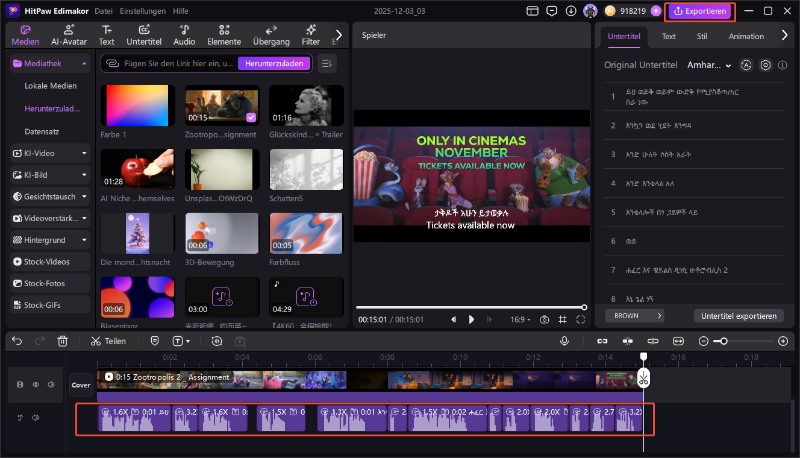Click the sort list icon beside Herunterzuladen

tap(326, 63)
